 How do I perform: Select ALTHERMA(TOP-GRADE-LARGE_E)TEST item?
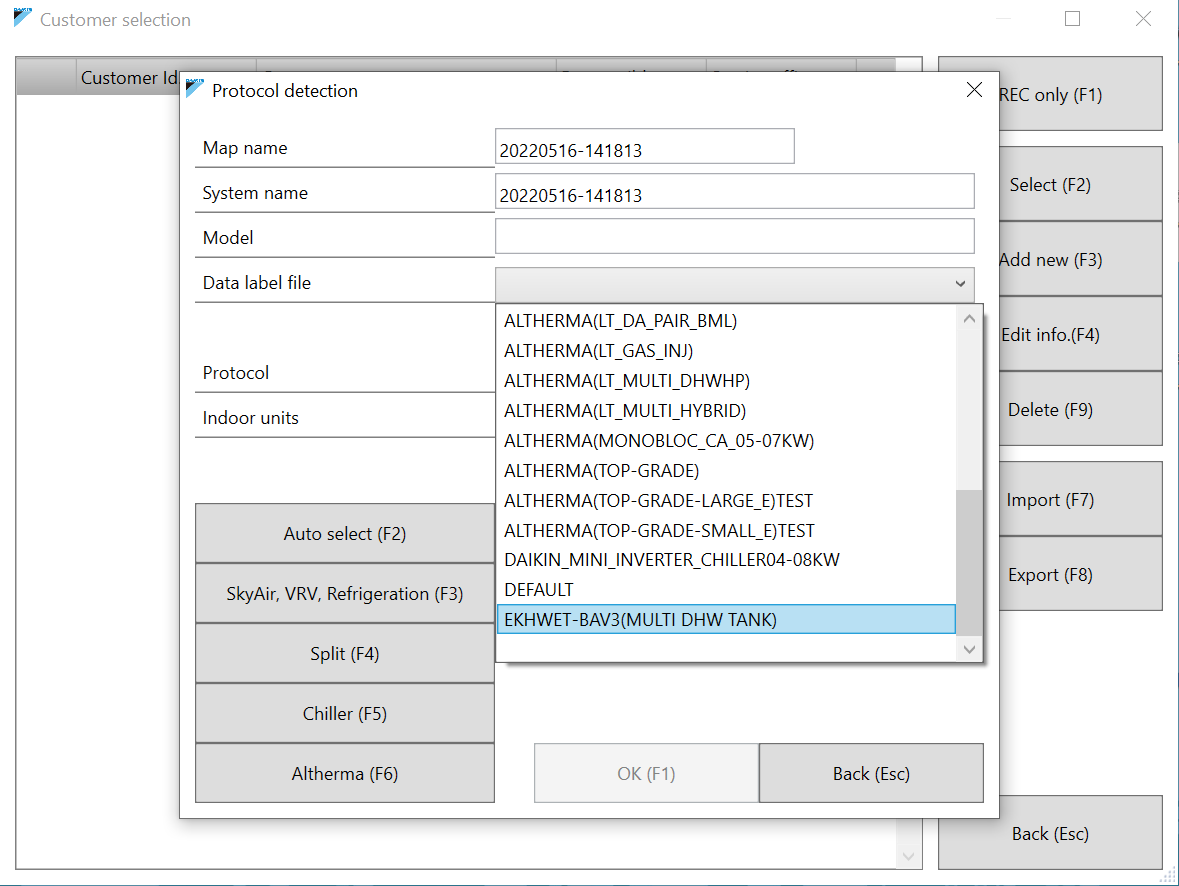(726, 501)
